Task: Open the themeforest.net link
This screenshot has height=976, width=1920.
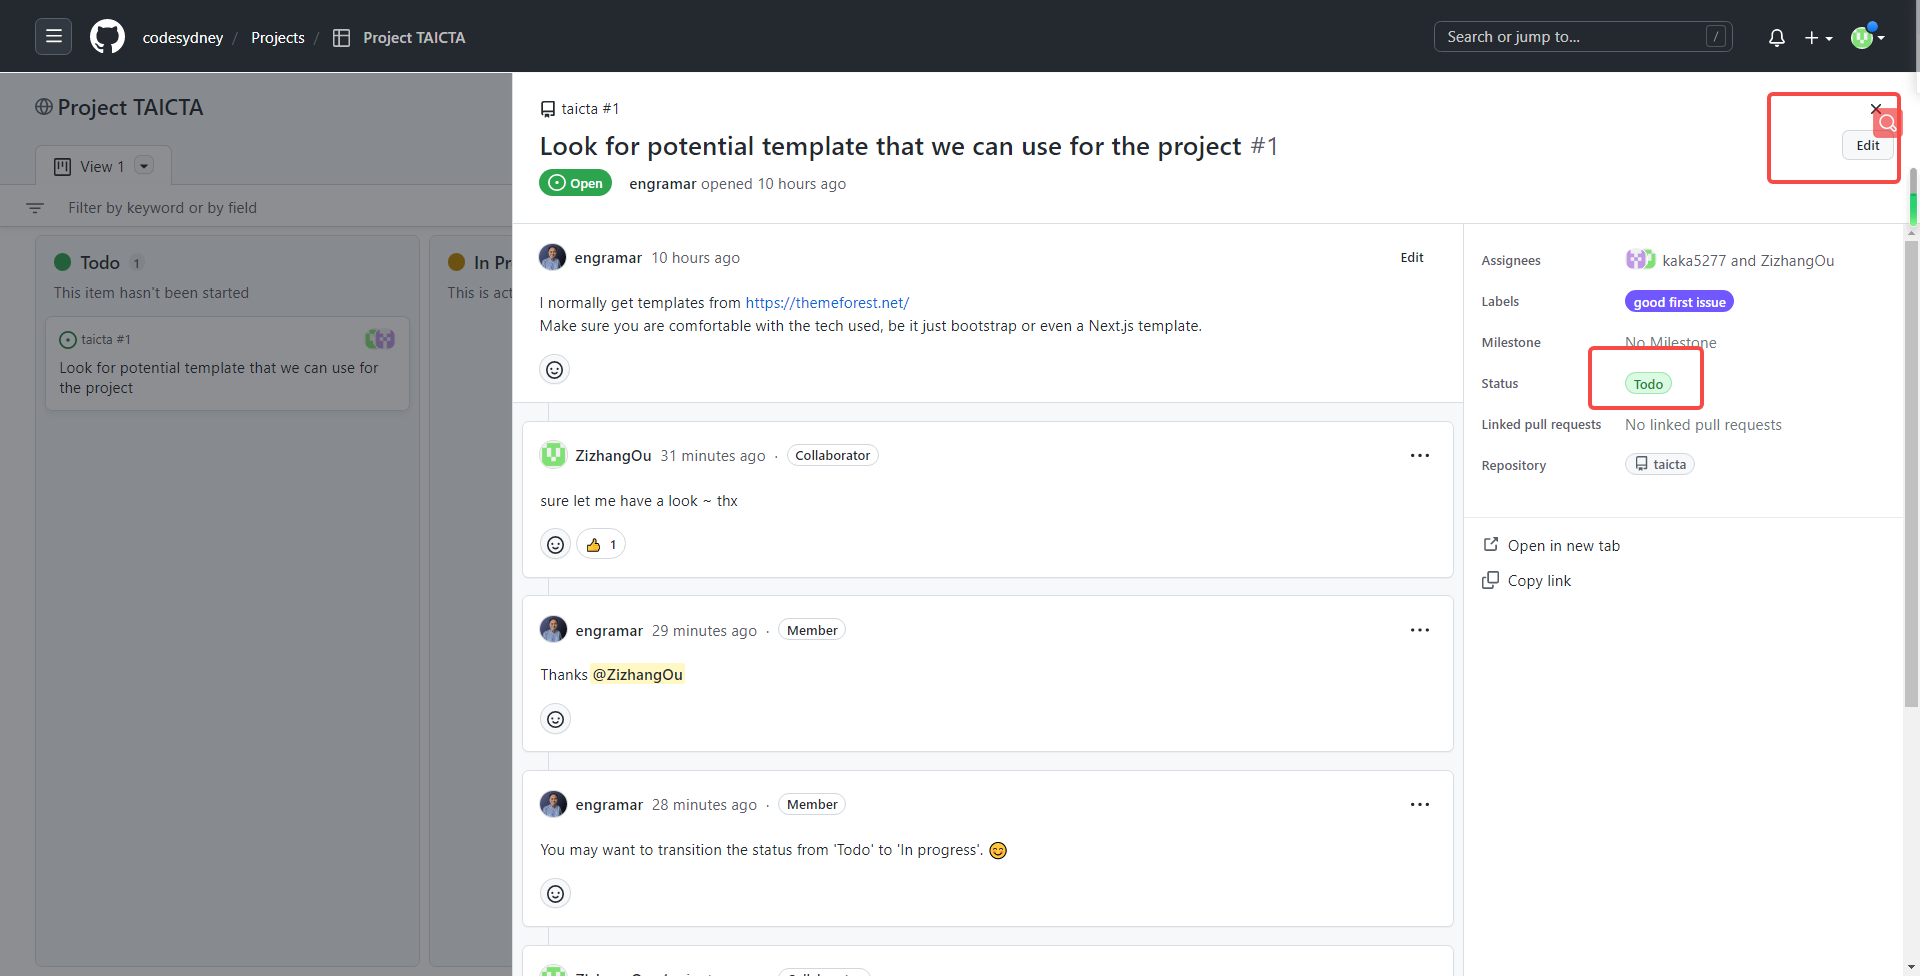Action: (x=826, y=302)
